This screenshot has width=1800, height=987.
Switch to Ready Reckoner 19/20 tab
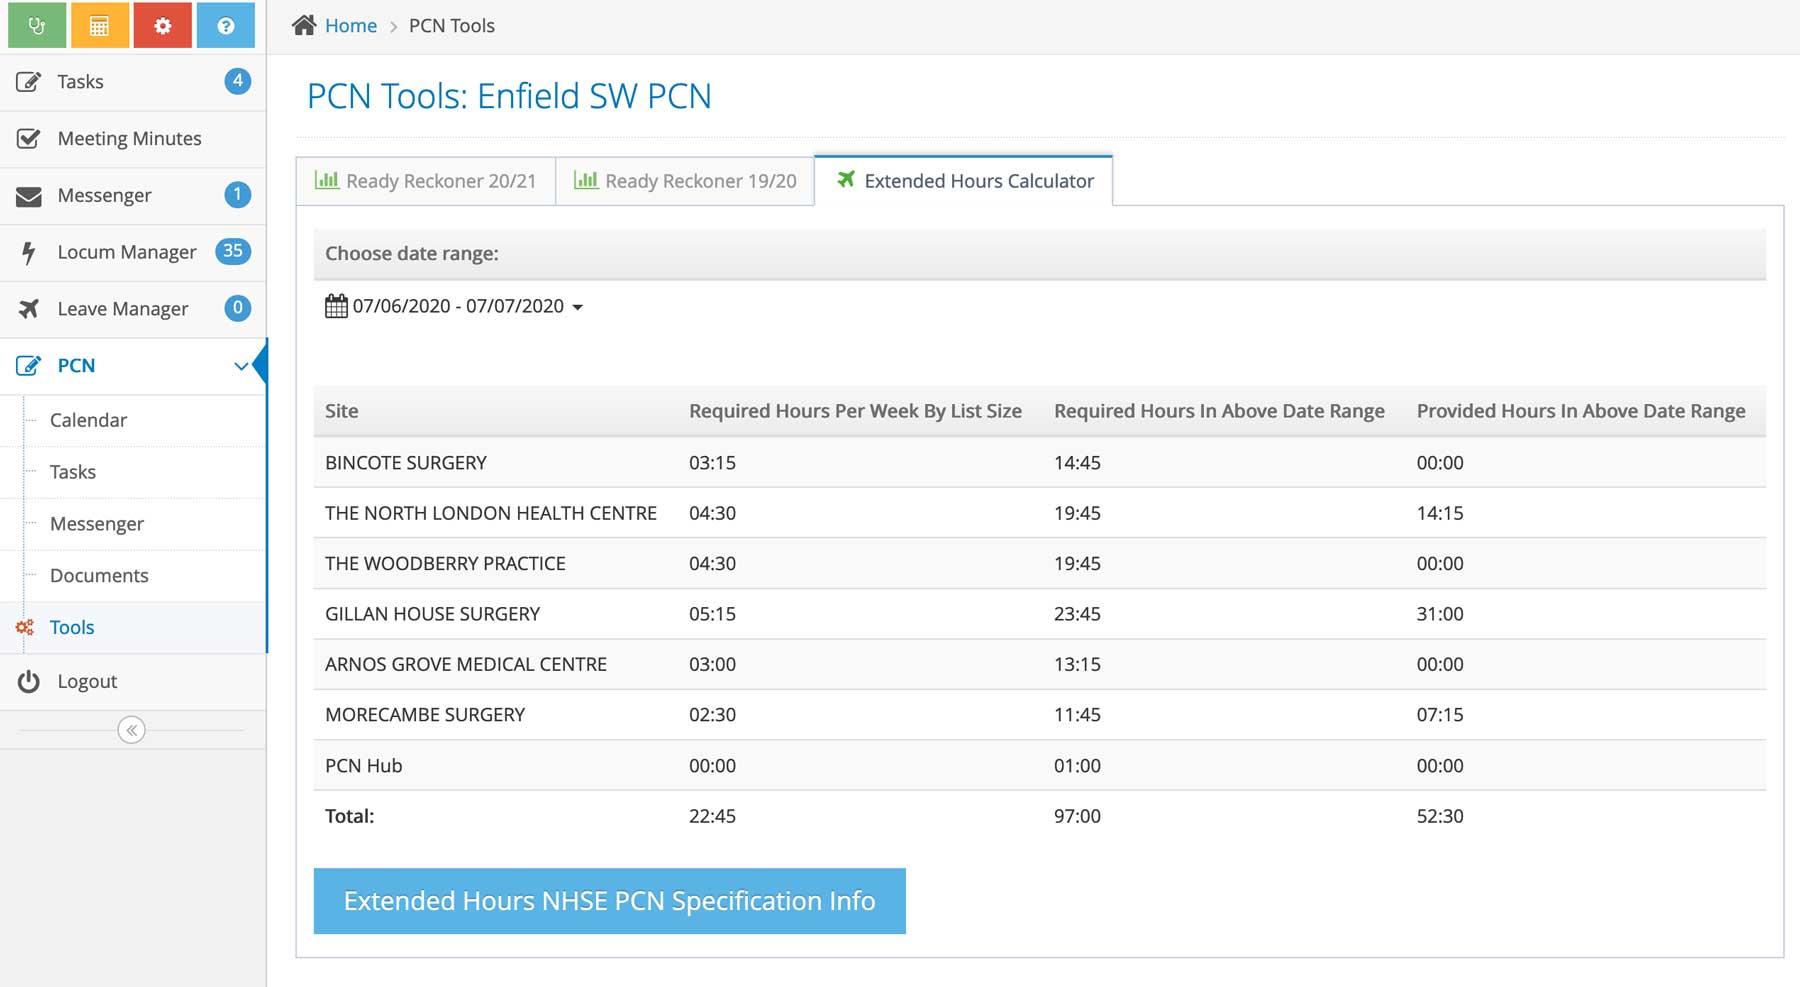(x=685, y=181)
